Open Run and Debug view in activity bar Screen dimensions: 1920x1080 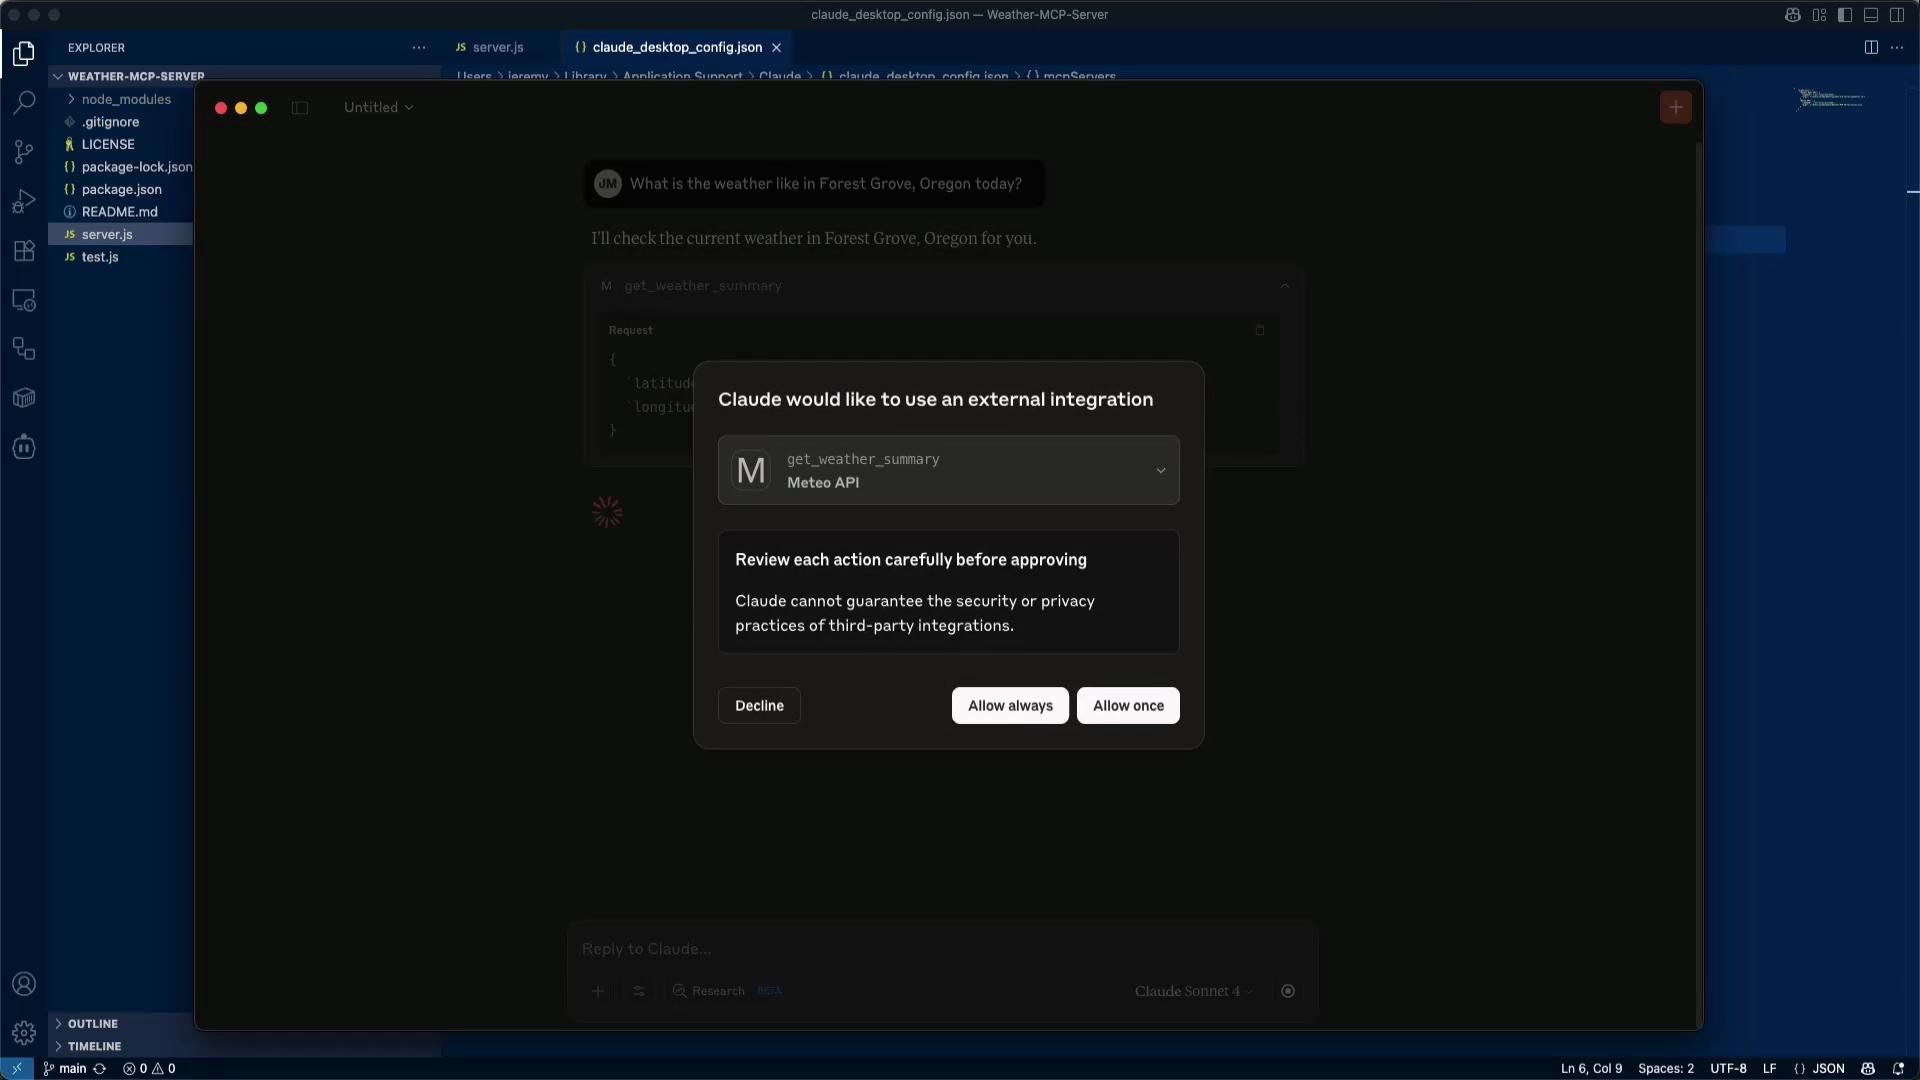[x=24, y=201]
